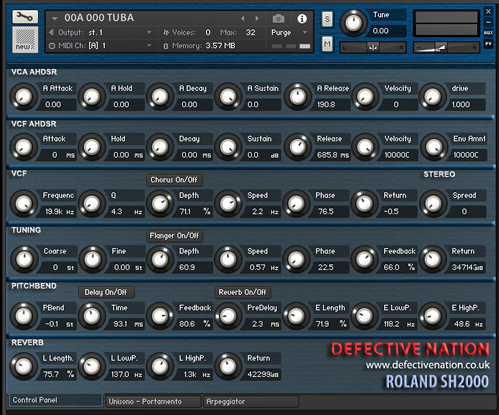The width and height of the screenshot is (499, 415).
Task: Click the Coarse tuning knob
Action: coord(24,259)
